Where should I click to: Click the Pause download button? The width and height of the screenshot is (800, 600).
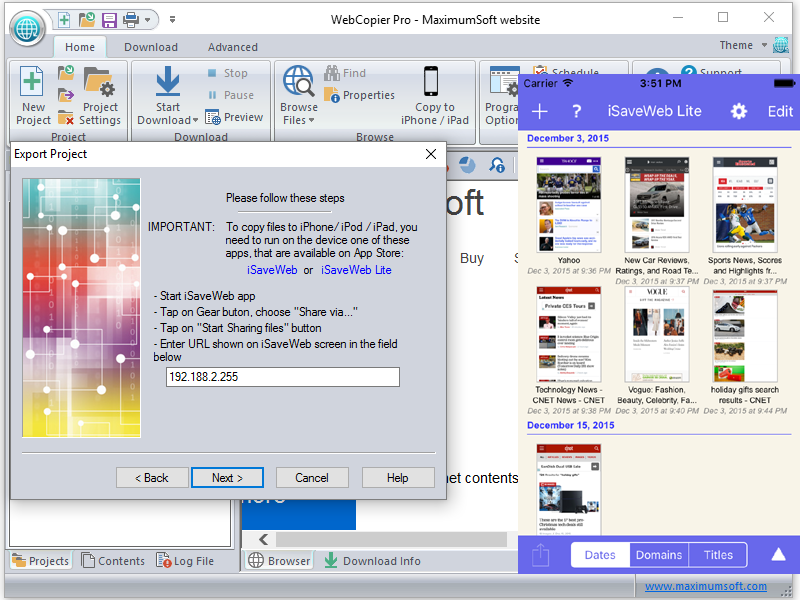[231, 95]
